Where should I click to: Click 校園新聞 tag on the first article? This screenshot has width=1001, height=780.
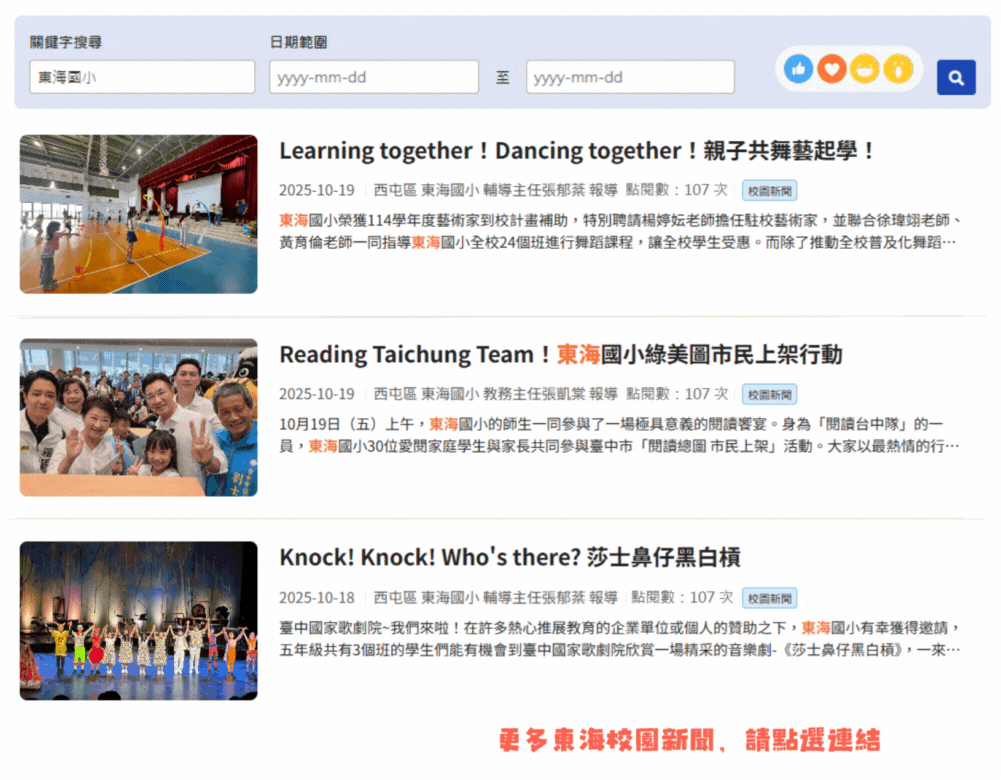tap(769, 191)
